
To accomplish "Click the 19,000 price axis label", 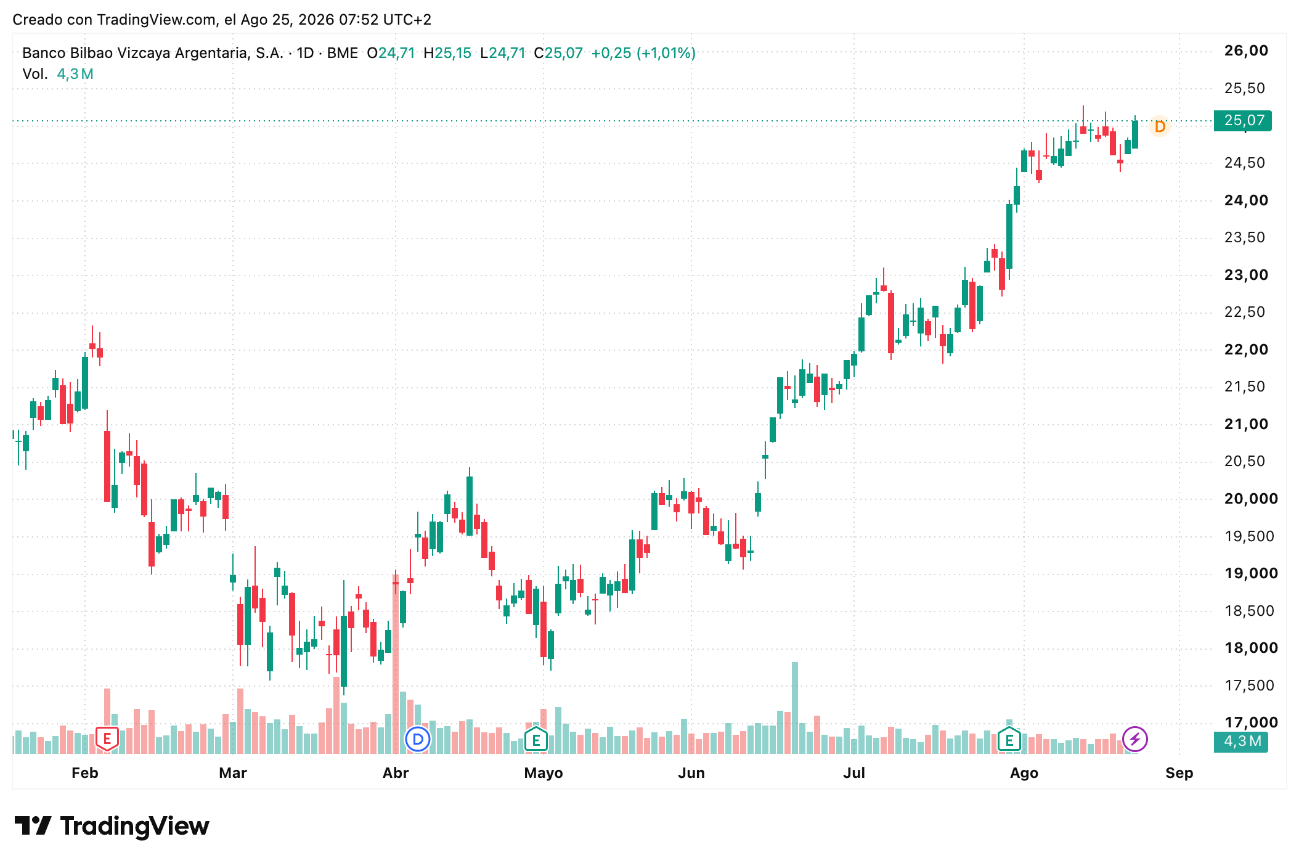I will 1250,573.
